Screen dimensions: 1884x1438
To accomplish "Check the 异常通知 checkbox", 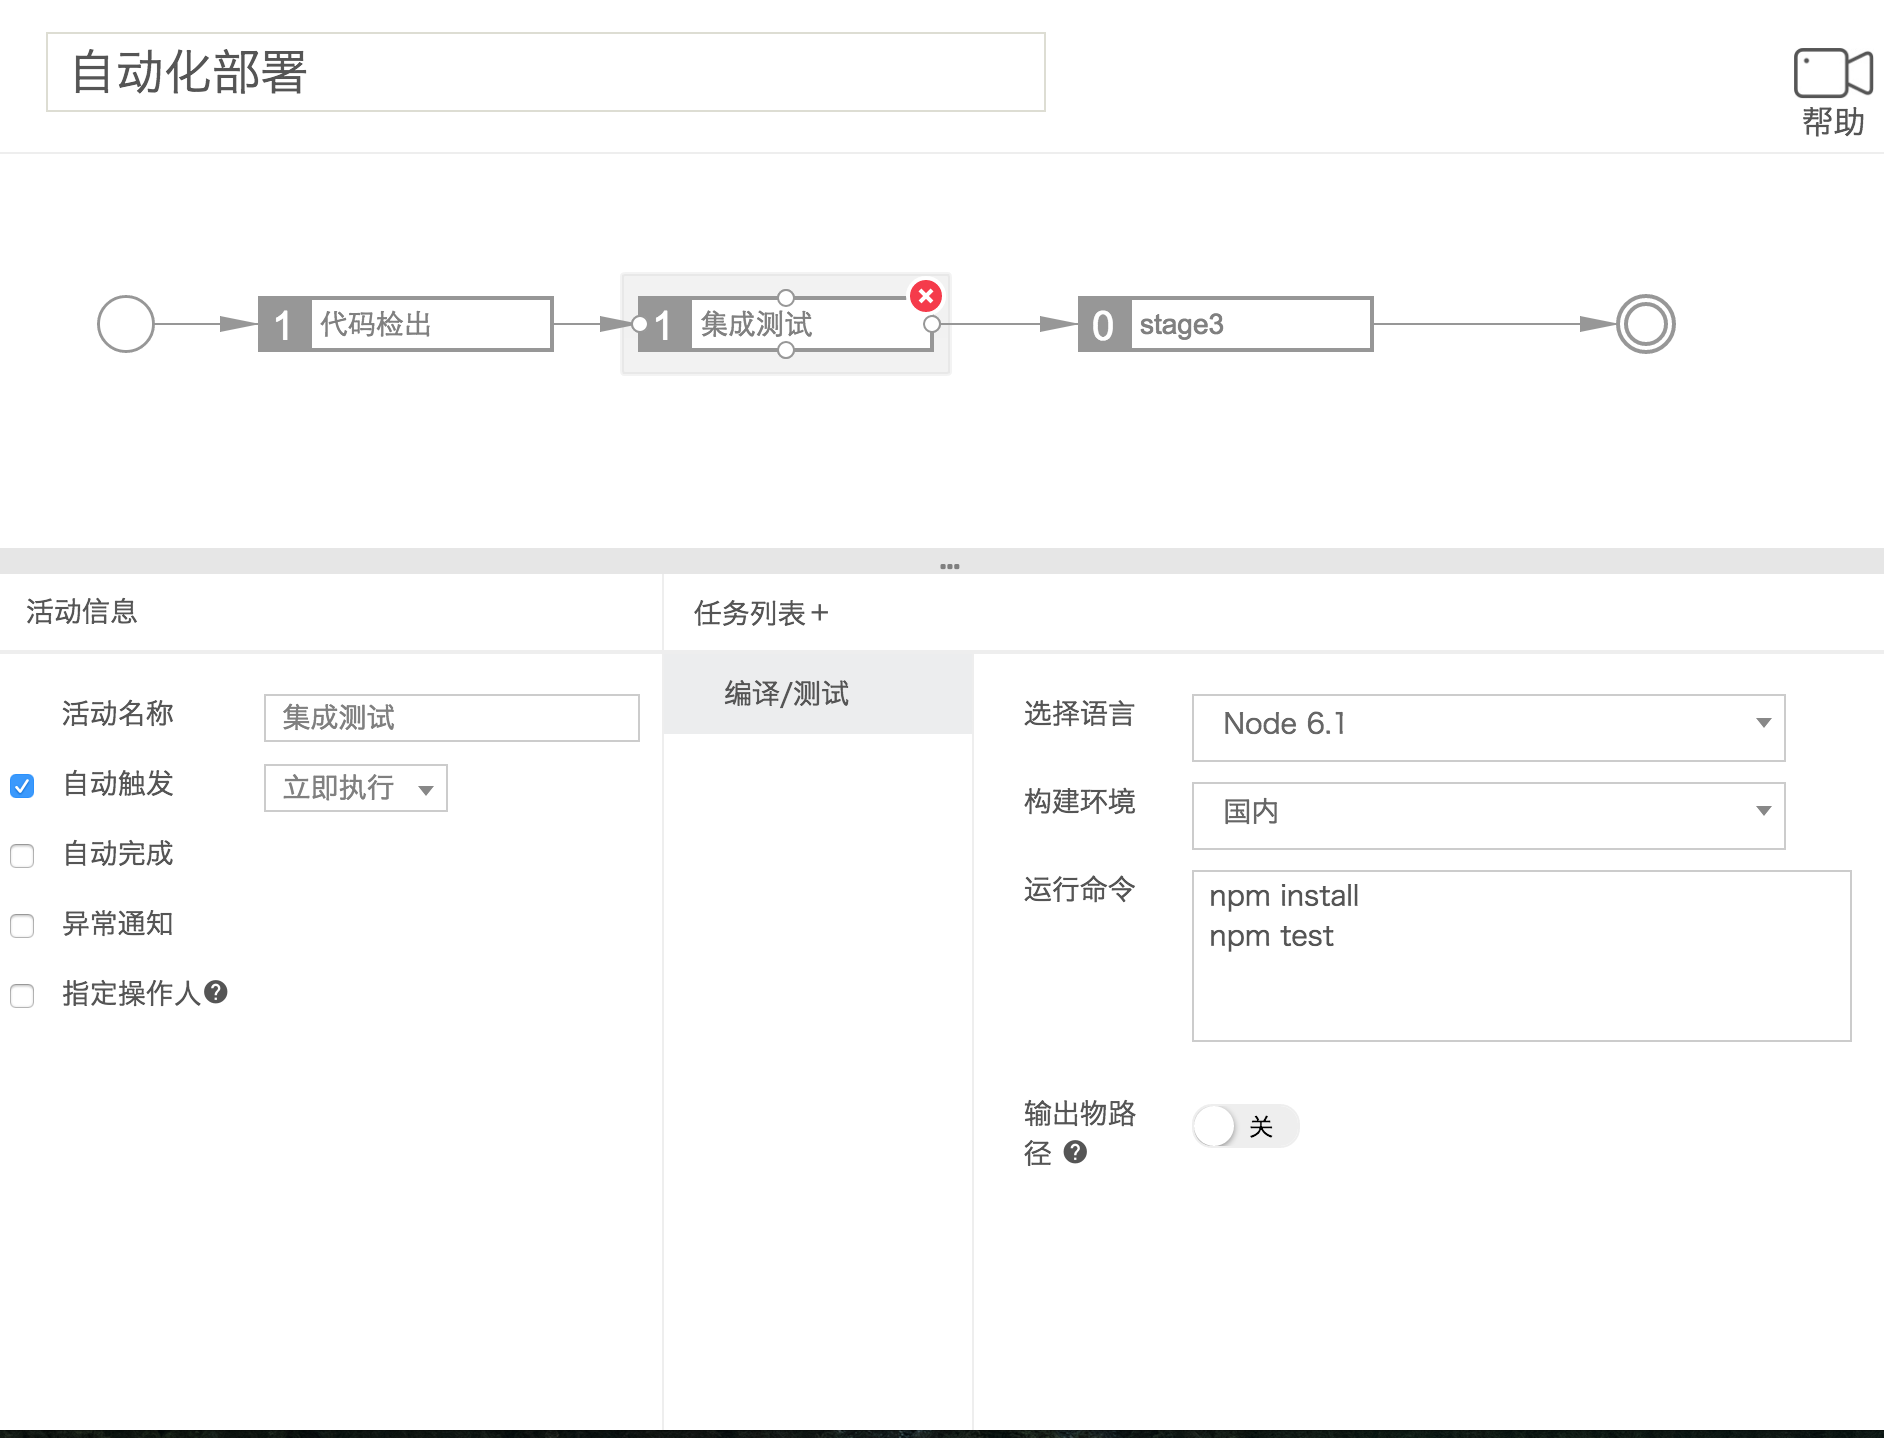I will click(x=22, y=926).
